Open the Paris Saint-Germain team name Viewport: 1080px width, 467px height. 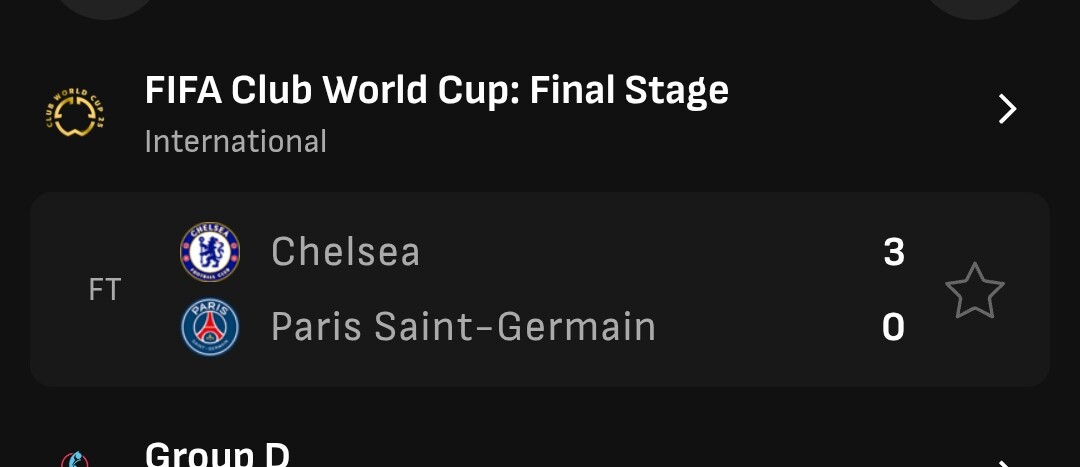[464, 326]
